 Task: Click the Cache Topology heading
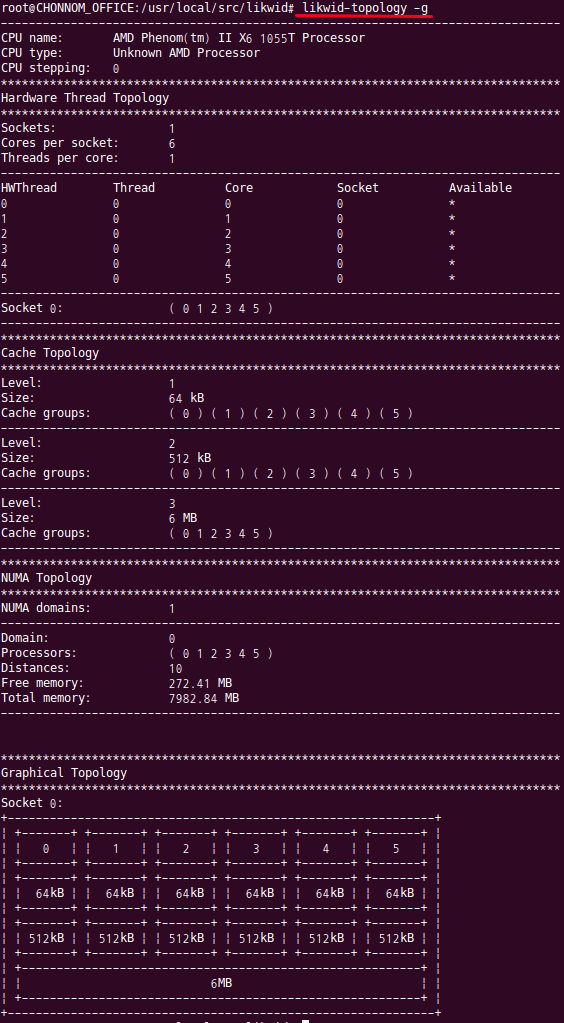[50, 353]
